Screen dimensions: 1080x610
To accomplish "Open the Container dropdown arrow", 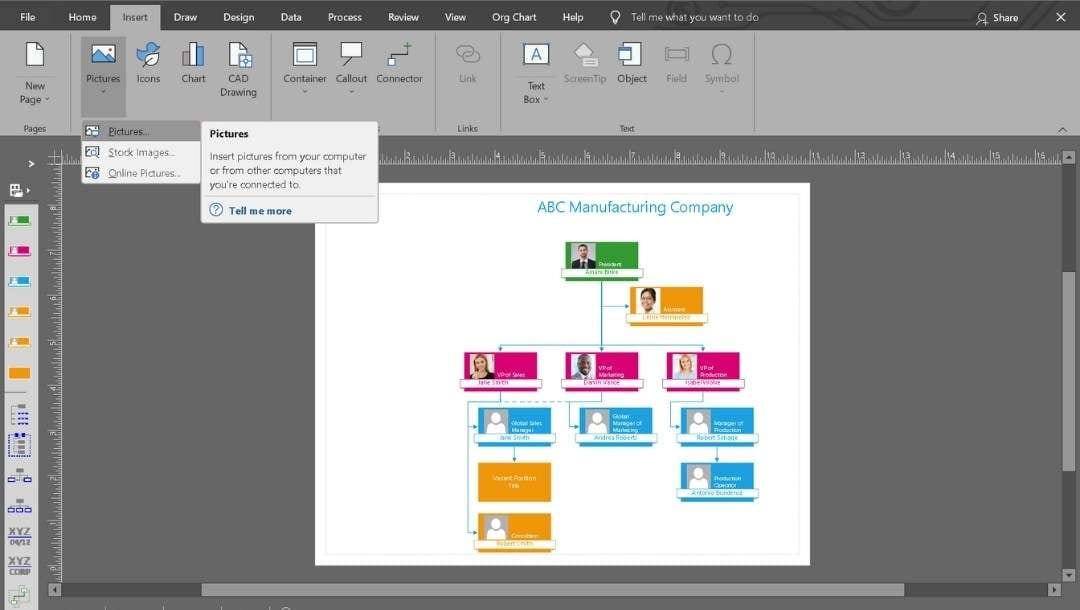I will (304, 92).
